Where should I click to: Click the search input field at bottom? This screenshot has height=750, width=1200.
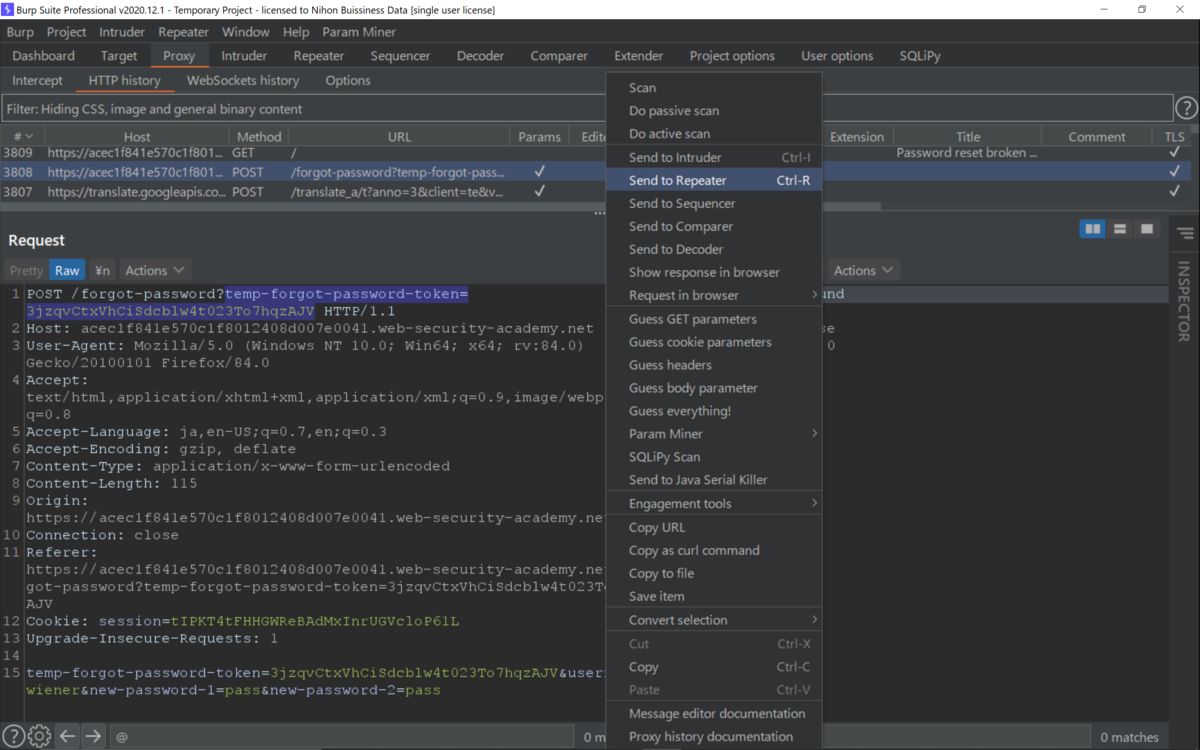pos(343,737)
